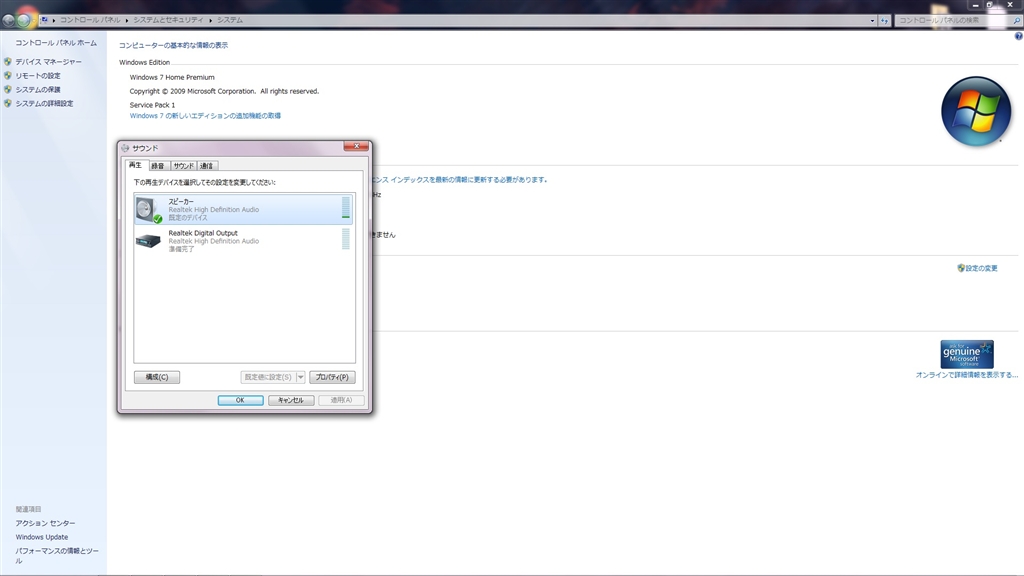
Task: Expand the arrow after コントロール パネル breadcrumb
Action: (127, 20)
